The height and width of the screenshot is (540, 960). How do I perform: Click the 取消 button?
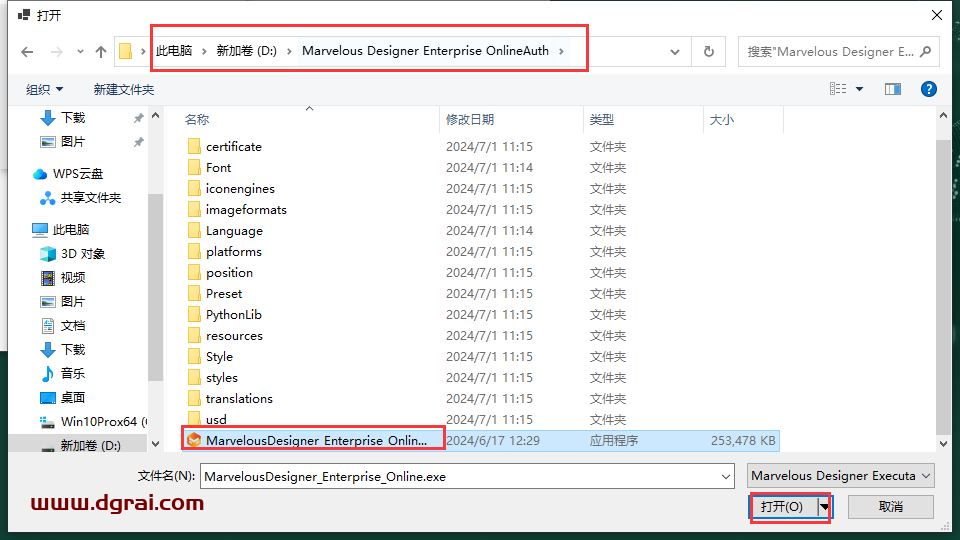click(890, 507)
